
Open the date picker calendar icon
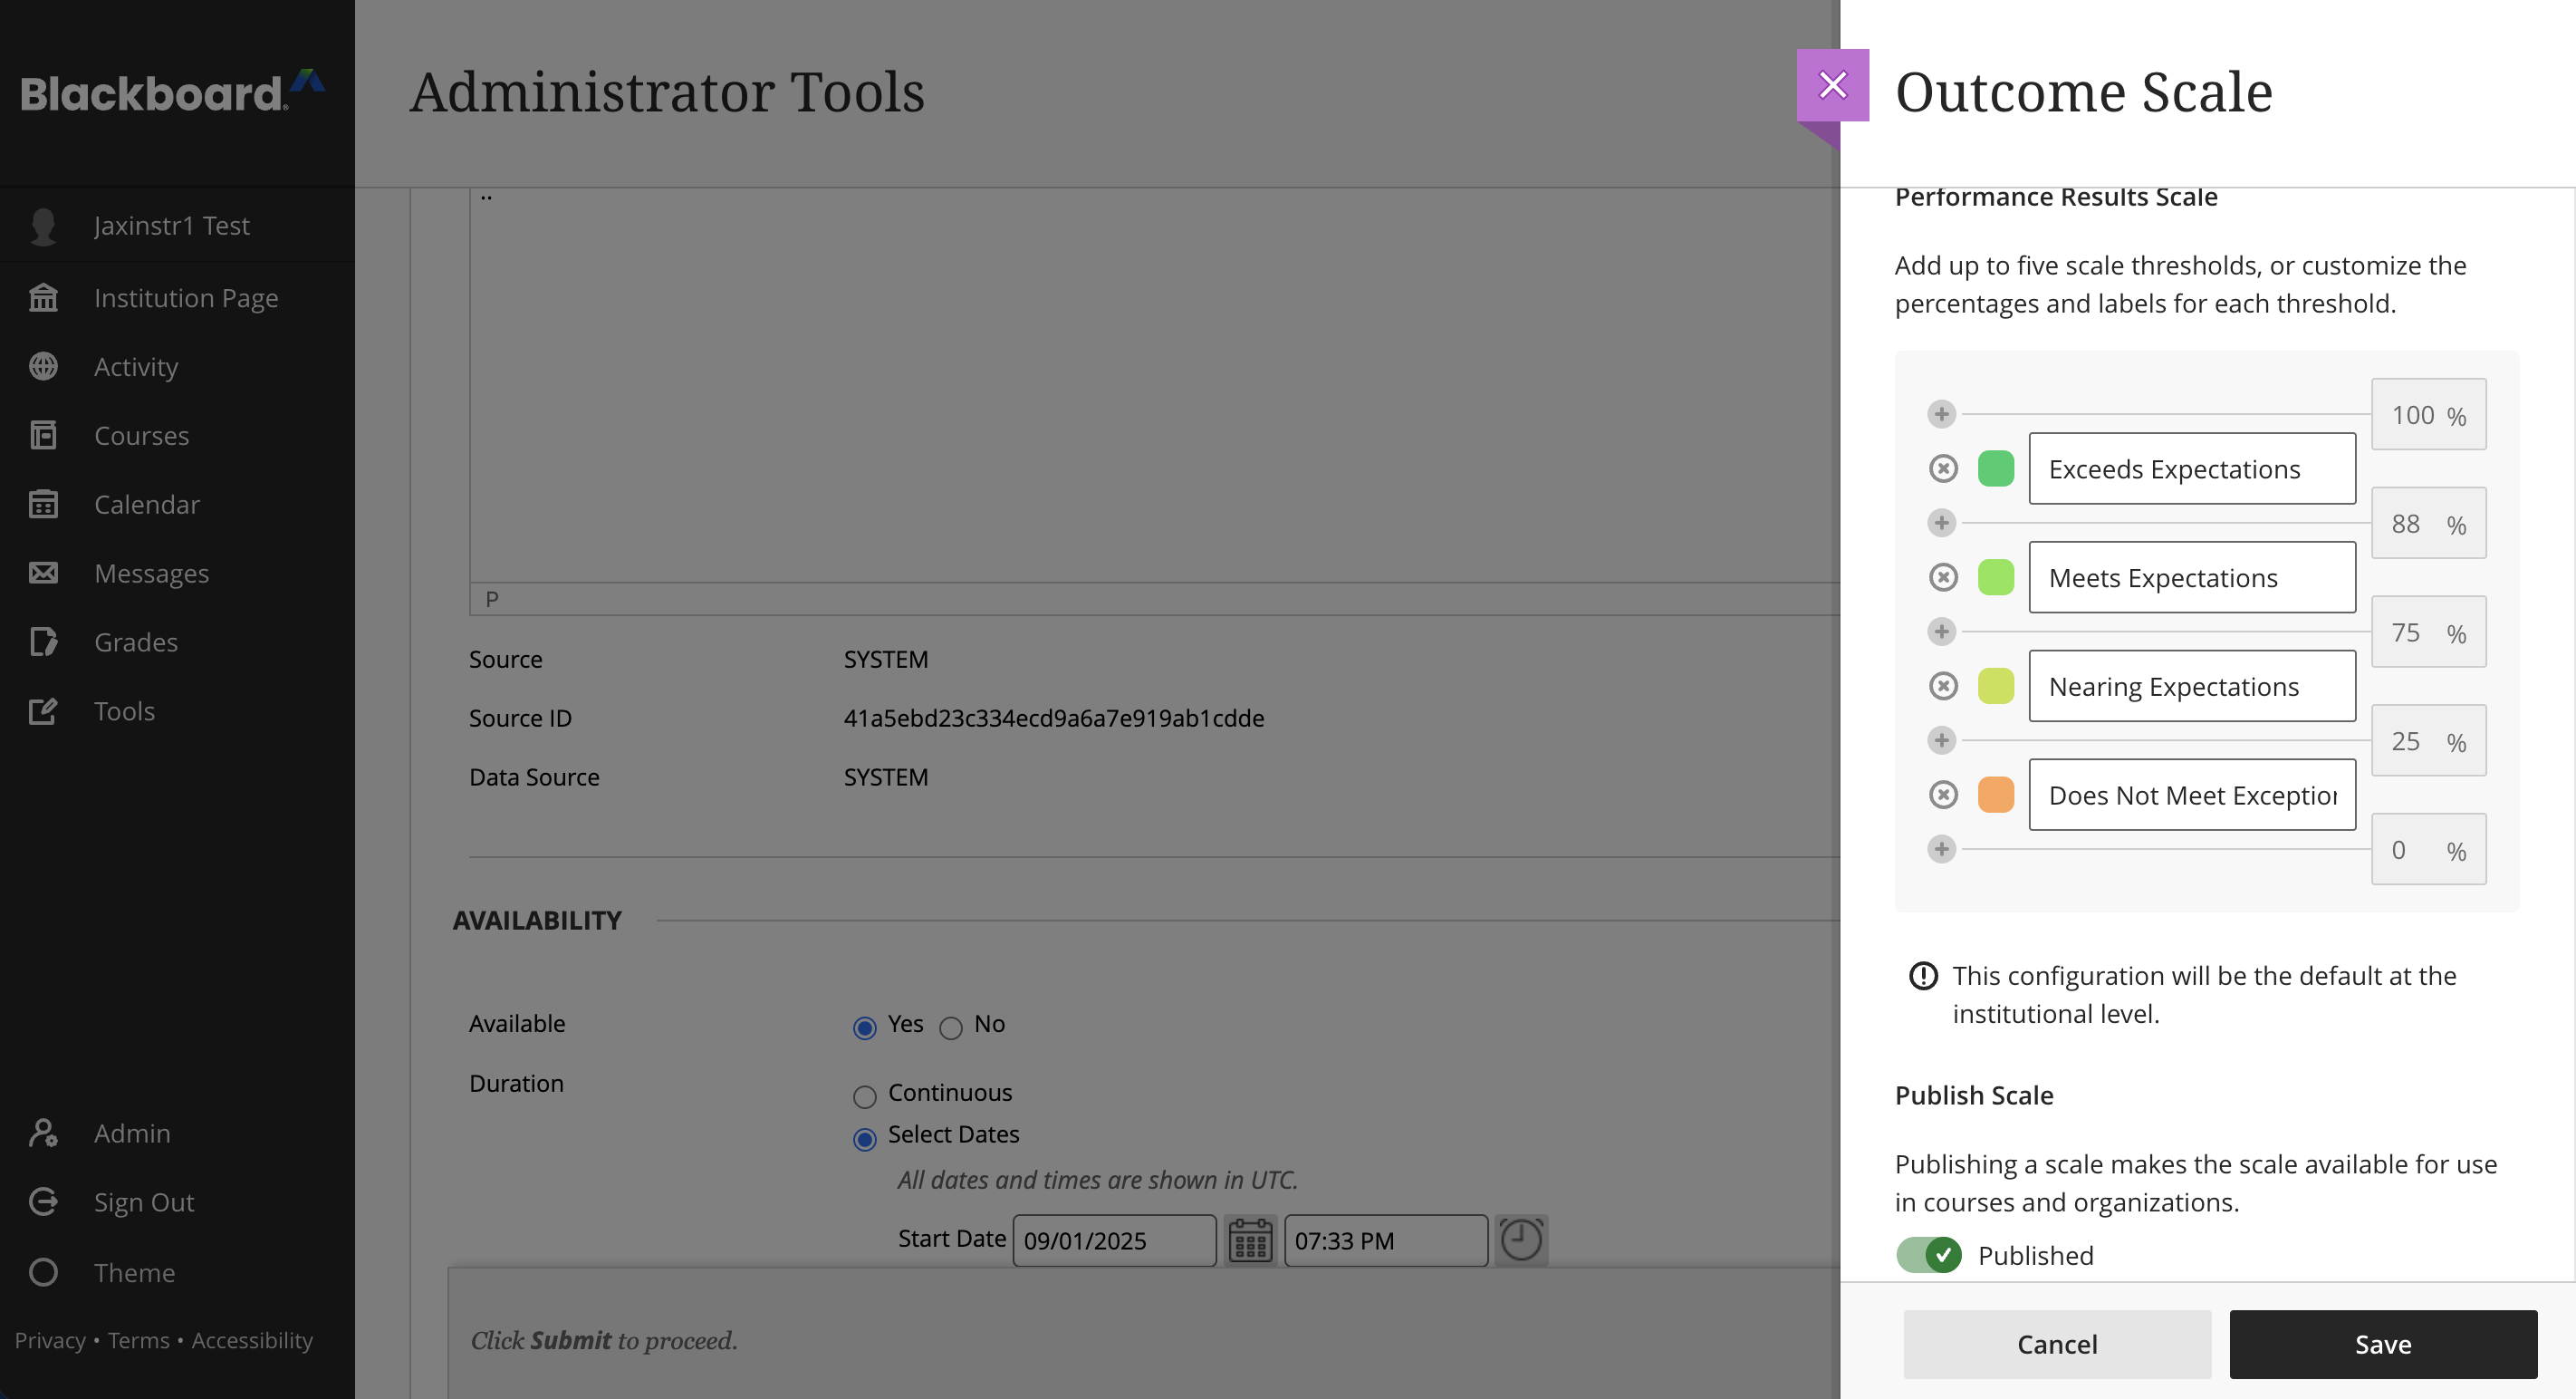point(1250,1240)
